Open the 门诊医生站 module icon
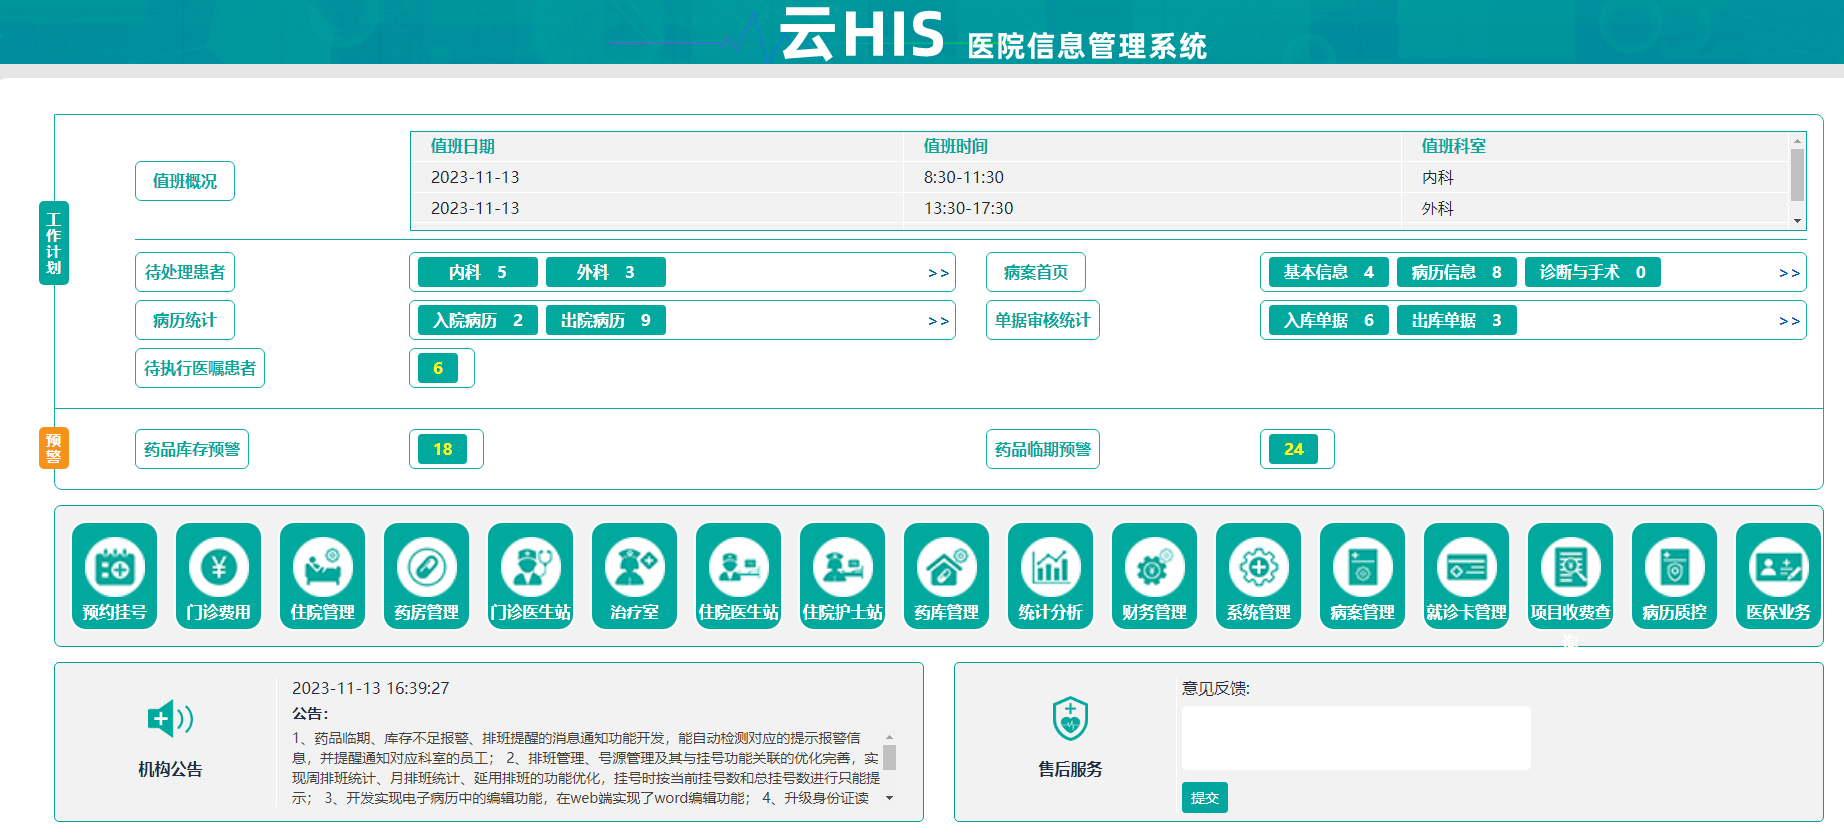 [x=531, y=576]
